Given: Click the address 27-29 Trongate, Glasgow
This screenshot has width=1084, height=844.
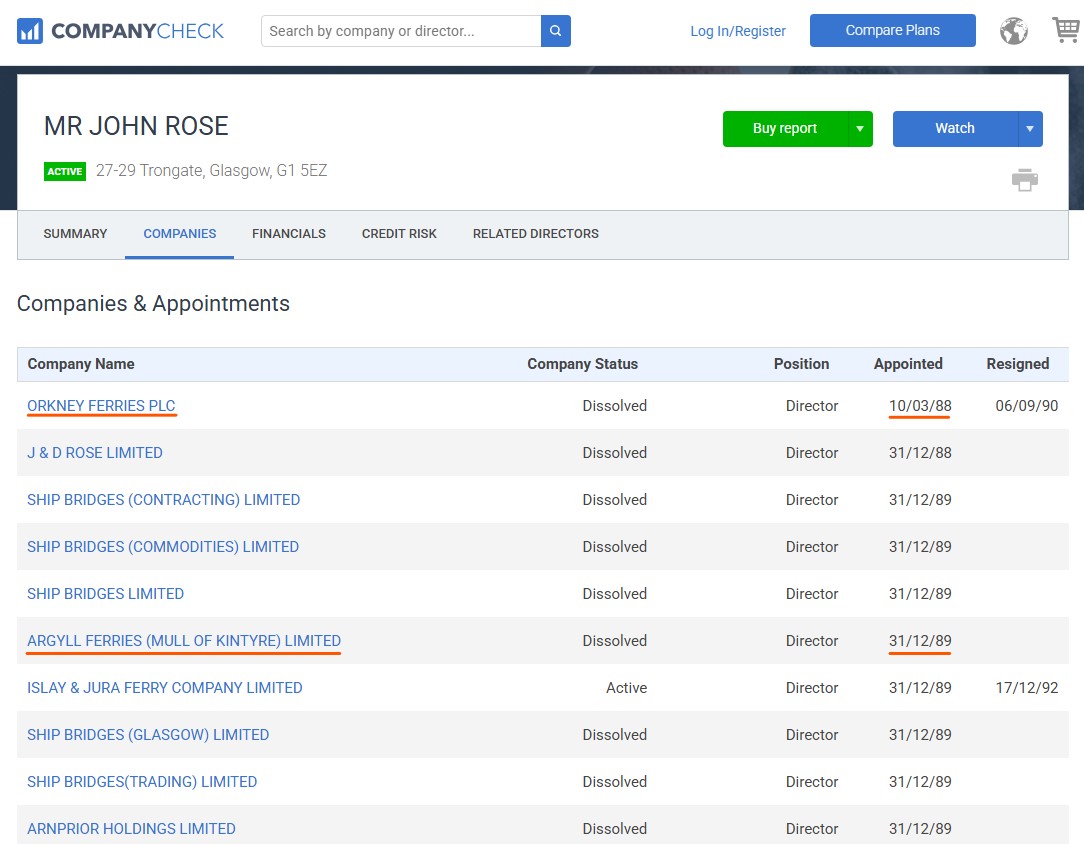Looking at the screenshot, I should [x=212, y=171].
